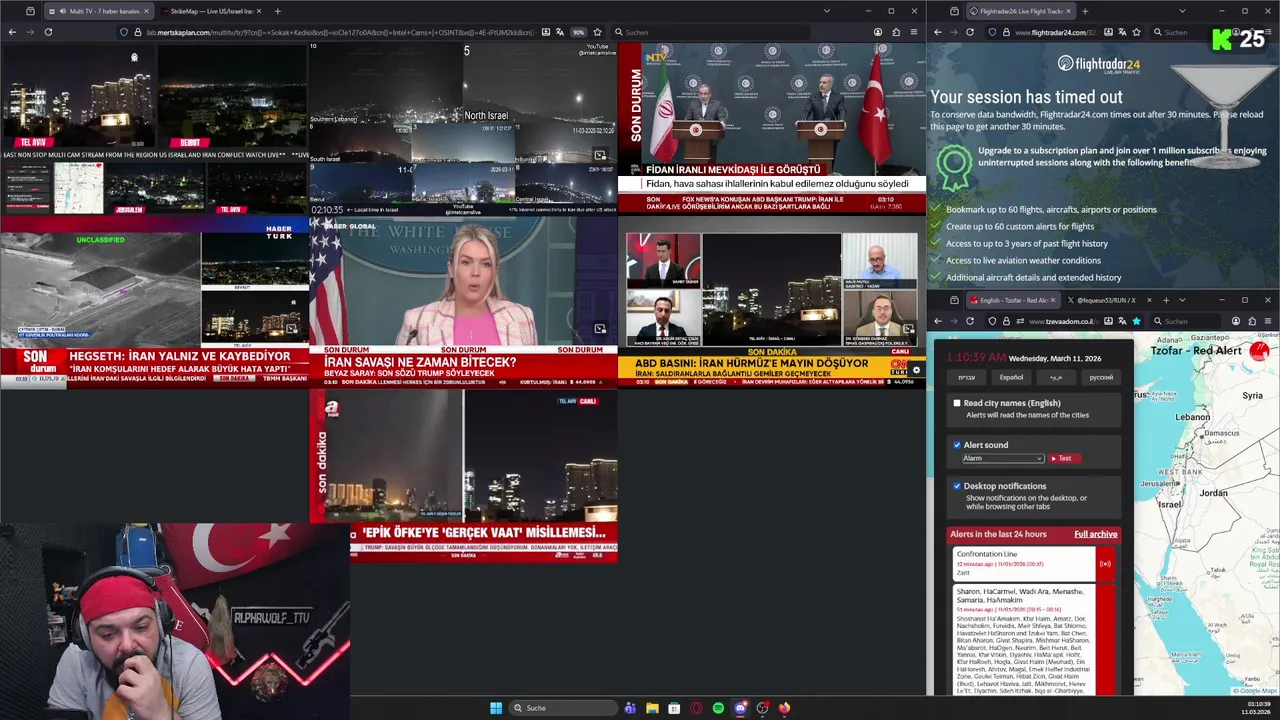Switch Tzofar language to Arabic (عربي)
1280x720 pixels.
1056,377
